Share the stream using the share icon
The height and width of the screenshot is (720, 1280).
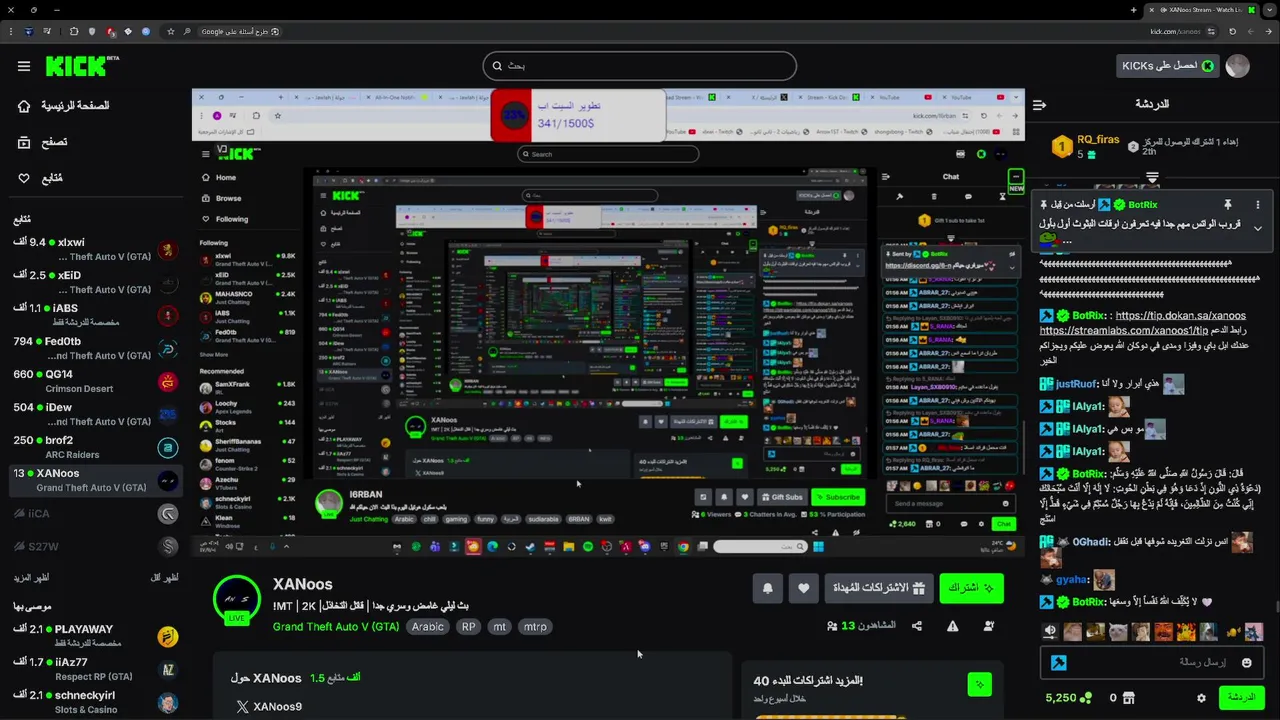pos(916,626)
